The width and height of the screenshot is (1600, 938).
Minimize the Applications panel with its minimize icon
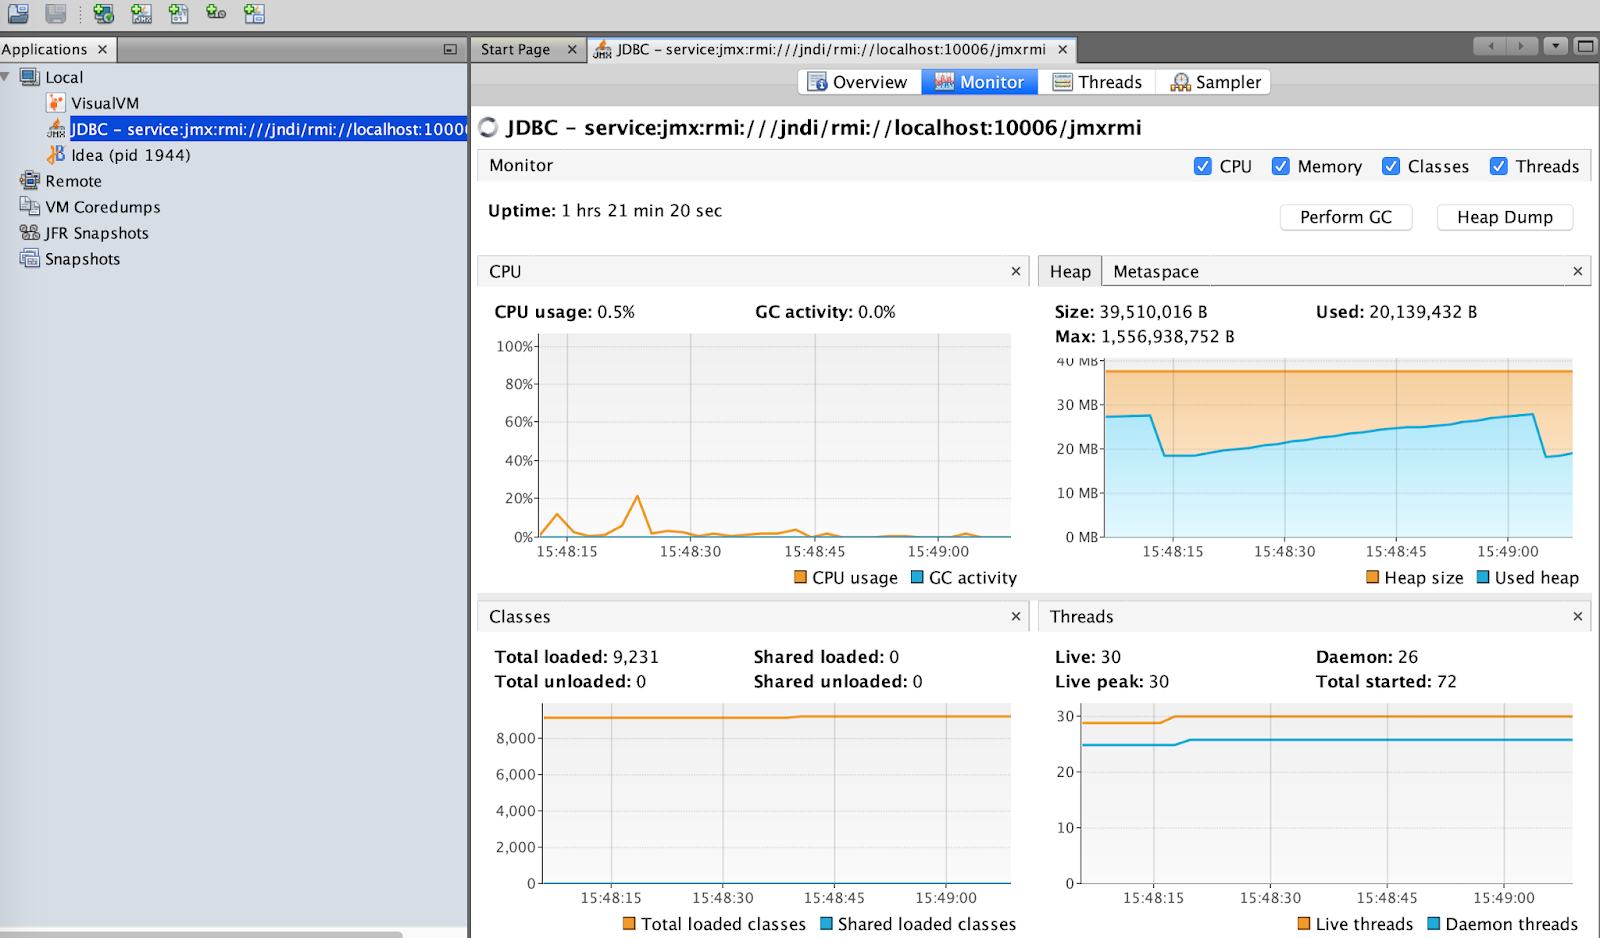pyautogui.click(x=450, y=49)
